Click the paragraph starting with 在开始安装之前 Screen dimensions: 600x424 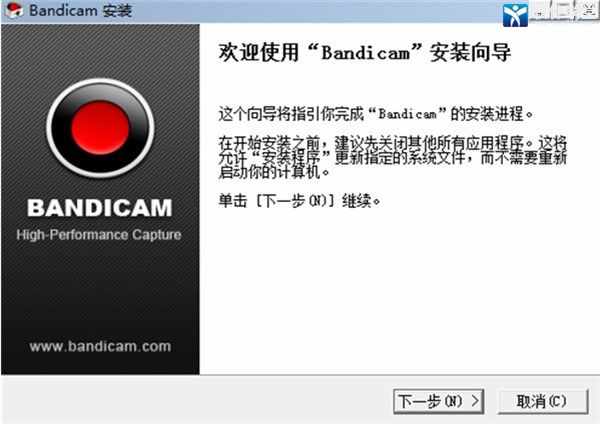coord(393,158)
